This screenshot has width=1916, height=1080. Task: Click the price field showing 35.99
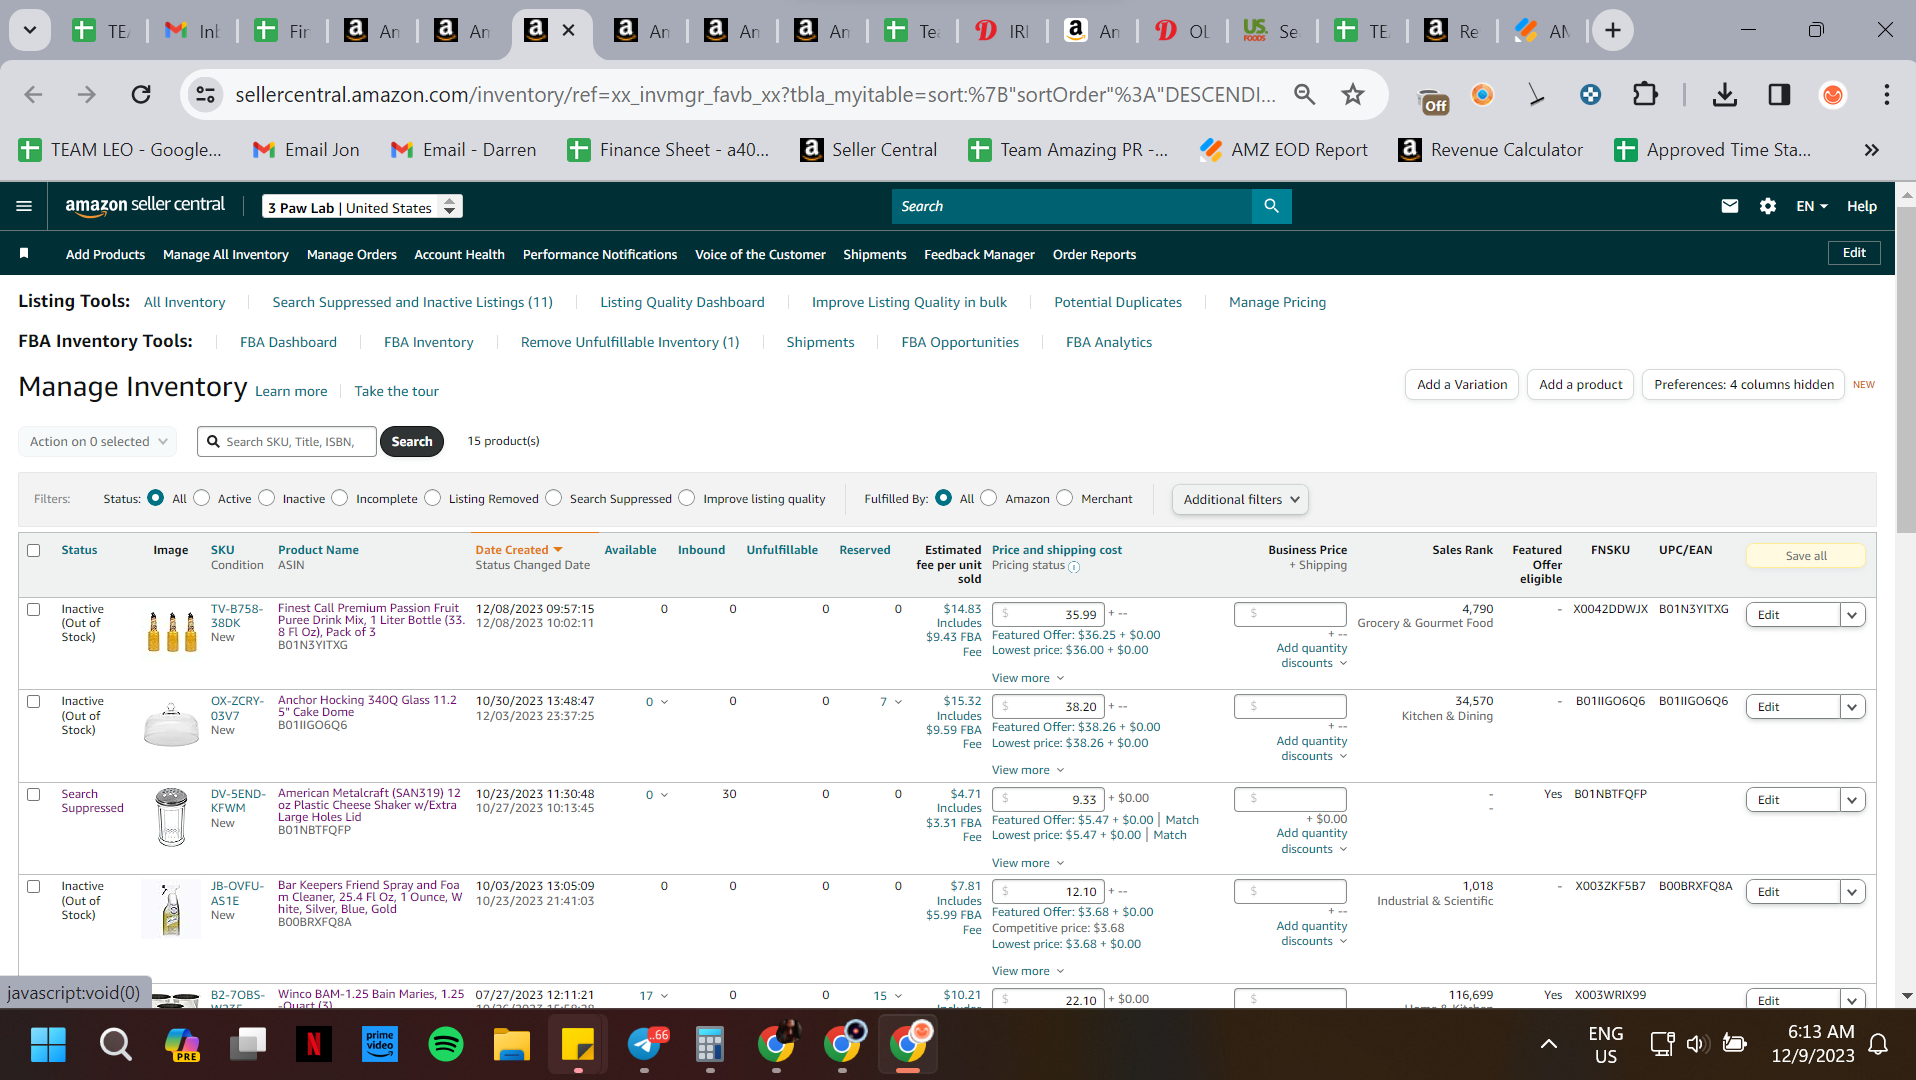click(1049, 614)
